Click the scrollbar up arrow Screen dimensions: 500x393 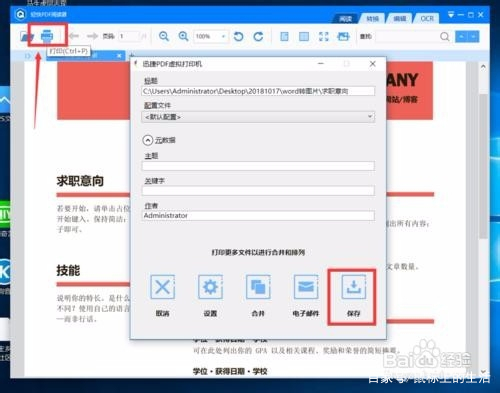pos(483,67)
